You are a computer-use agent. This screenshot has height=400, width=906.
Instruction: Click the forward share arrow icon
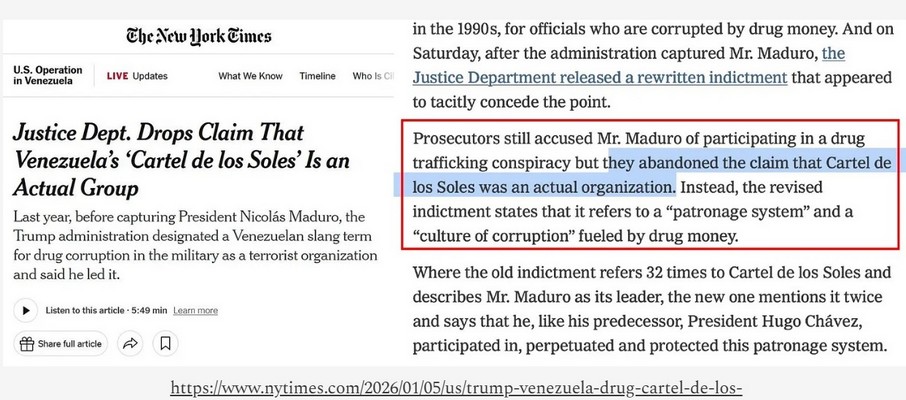130,344
